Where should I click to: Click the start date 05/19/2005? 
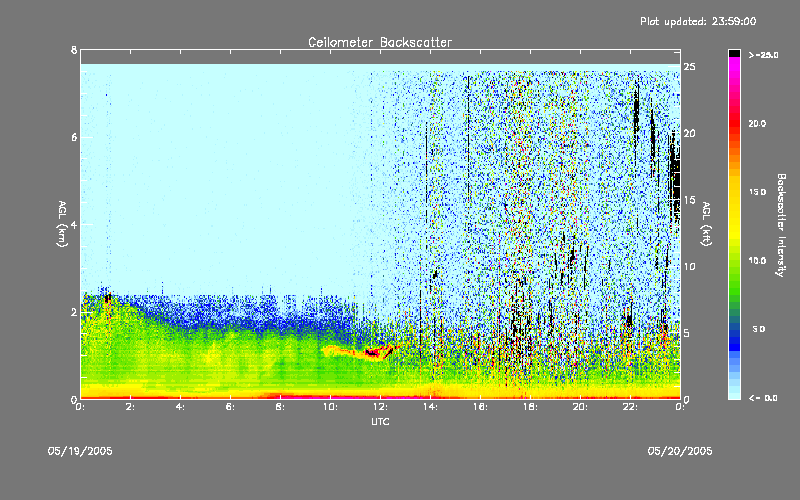(80, 451)
